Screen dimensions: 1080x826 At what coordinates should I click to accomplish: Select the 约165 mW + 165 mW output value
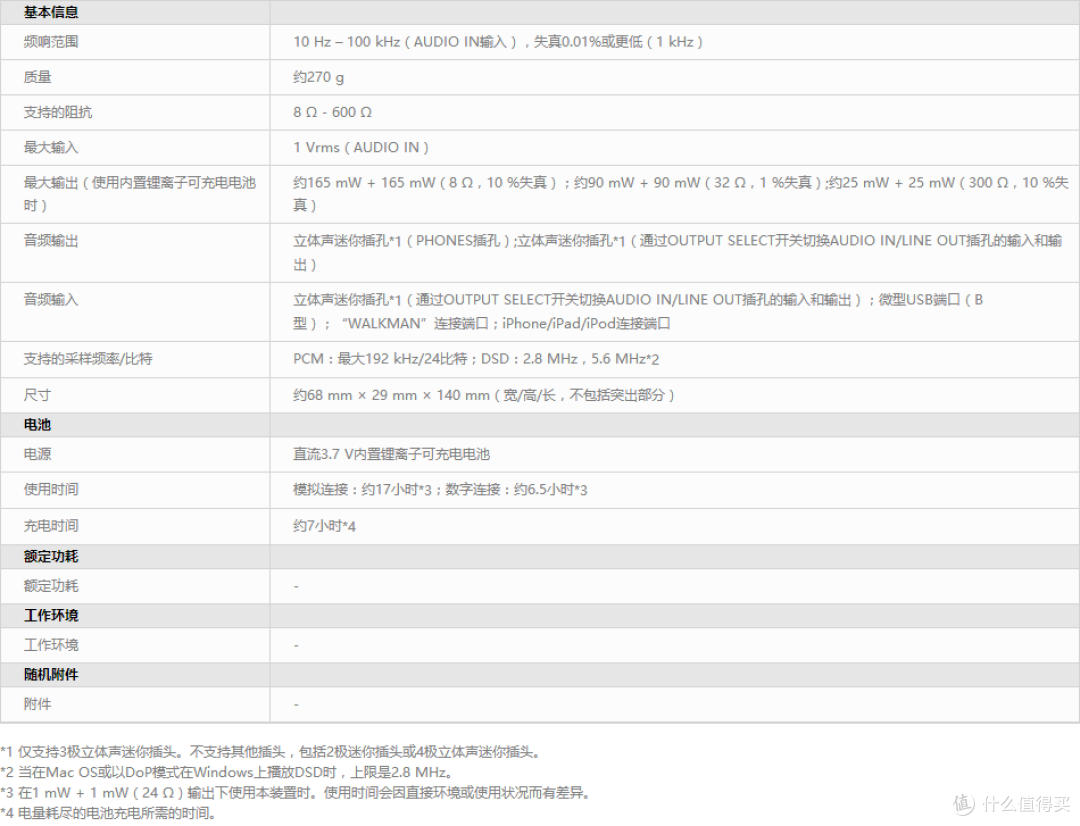(681, 194)
